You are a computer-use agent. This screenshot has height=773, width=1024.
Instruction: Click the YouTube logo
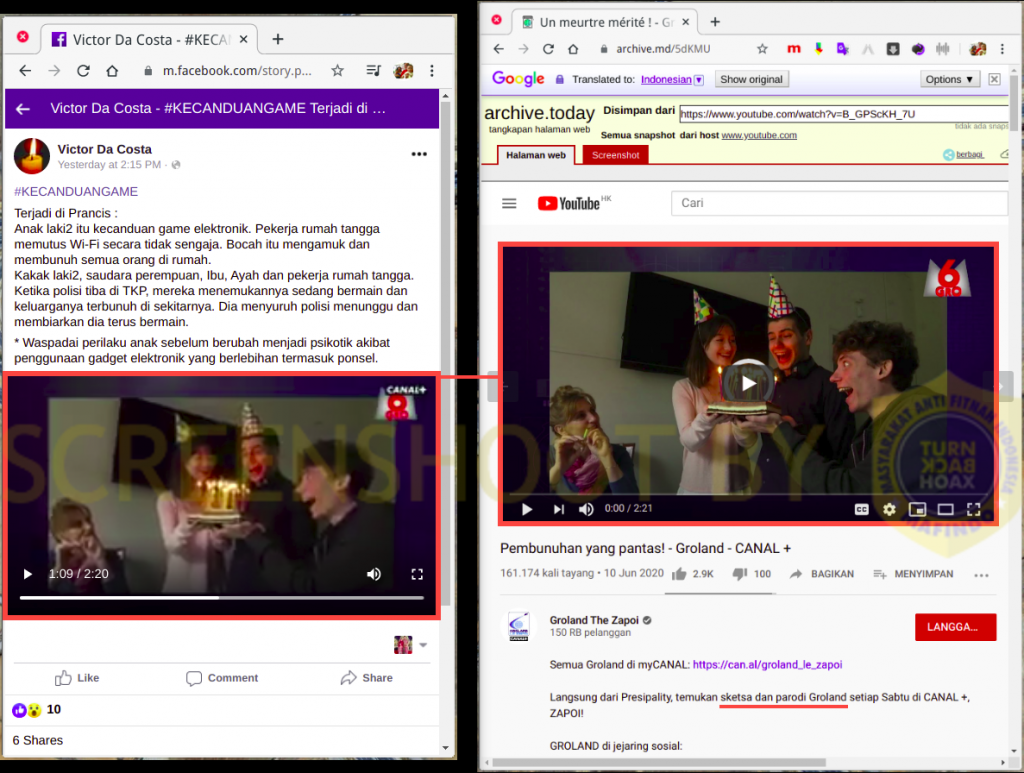click(x=569, y=204)
